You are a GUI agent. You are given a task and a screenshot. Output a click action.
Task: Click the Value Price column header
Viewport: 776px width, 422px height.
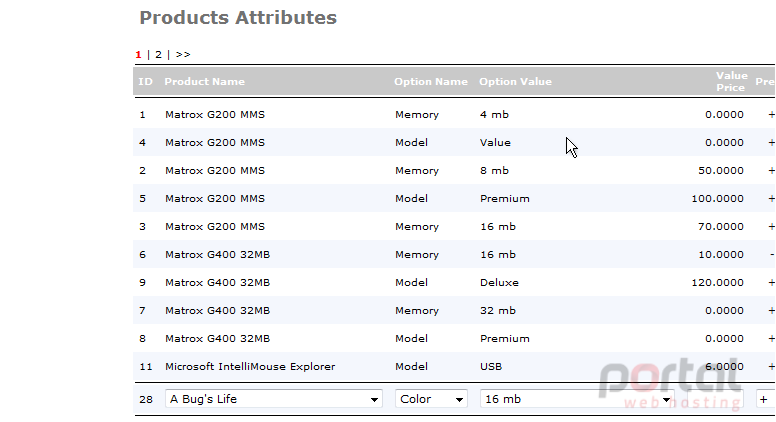coord(731,82)
